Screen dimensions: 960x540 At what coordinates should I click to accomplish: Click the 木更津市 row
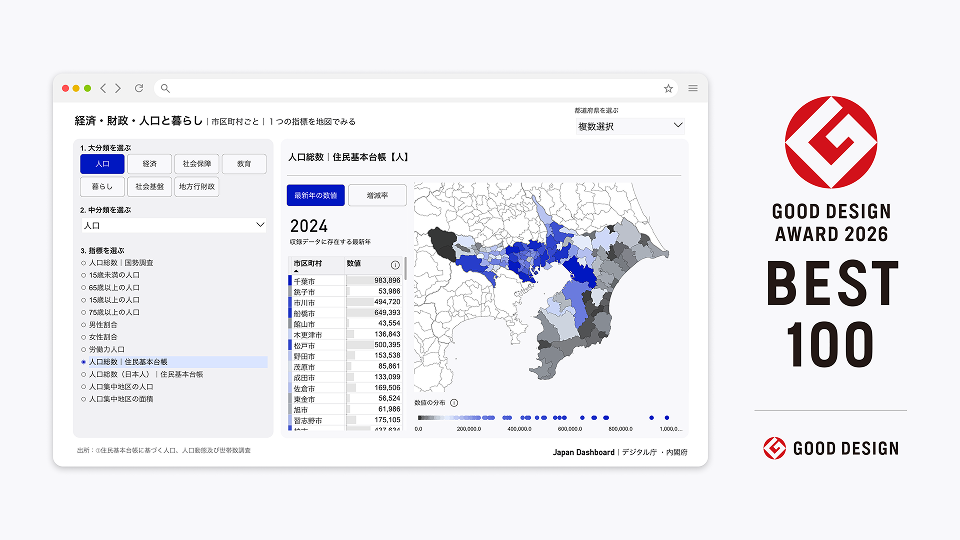pos(345,334)
